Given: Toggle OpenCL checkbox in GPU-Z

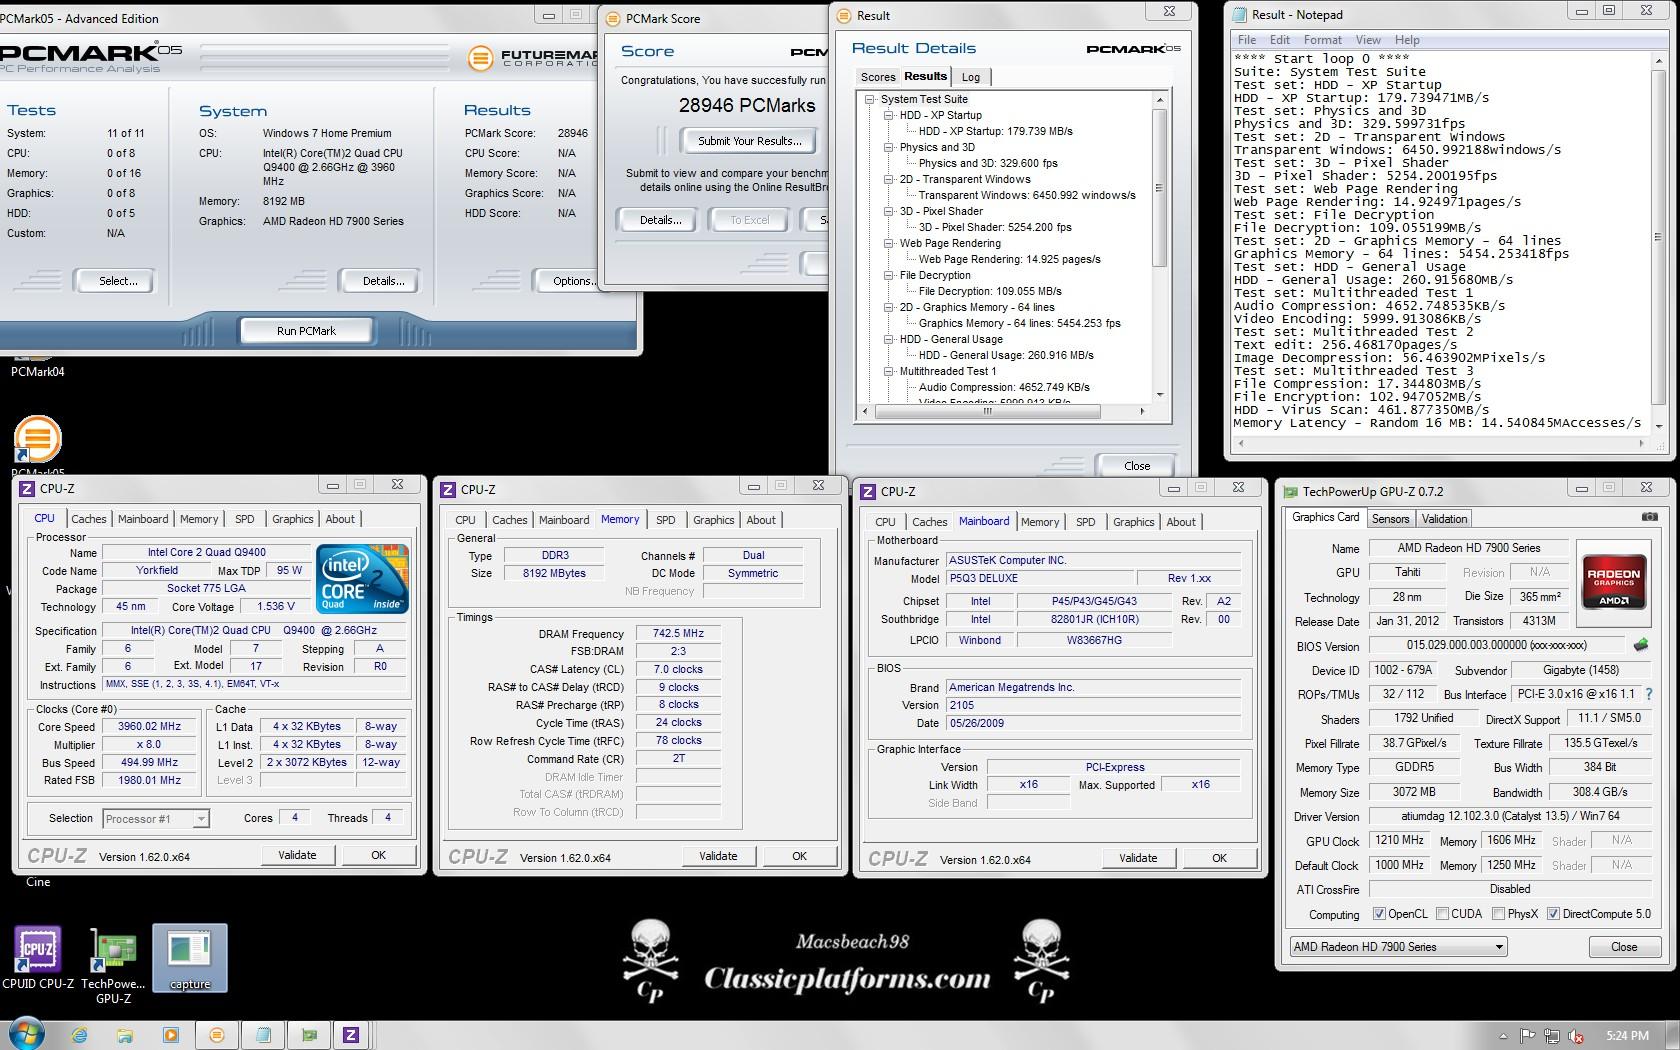Looking at the screenshot, I should point(1379,913).
